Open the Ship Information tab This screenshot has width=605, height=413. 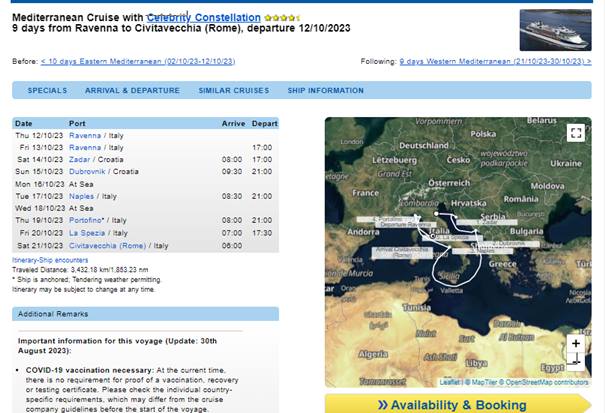[326, 90]
